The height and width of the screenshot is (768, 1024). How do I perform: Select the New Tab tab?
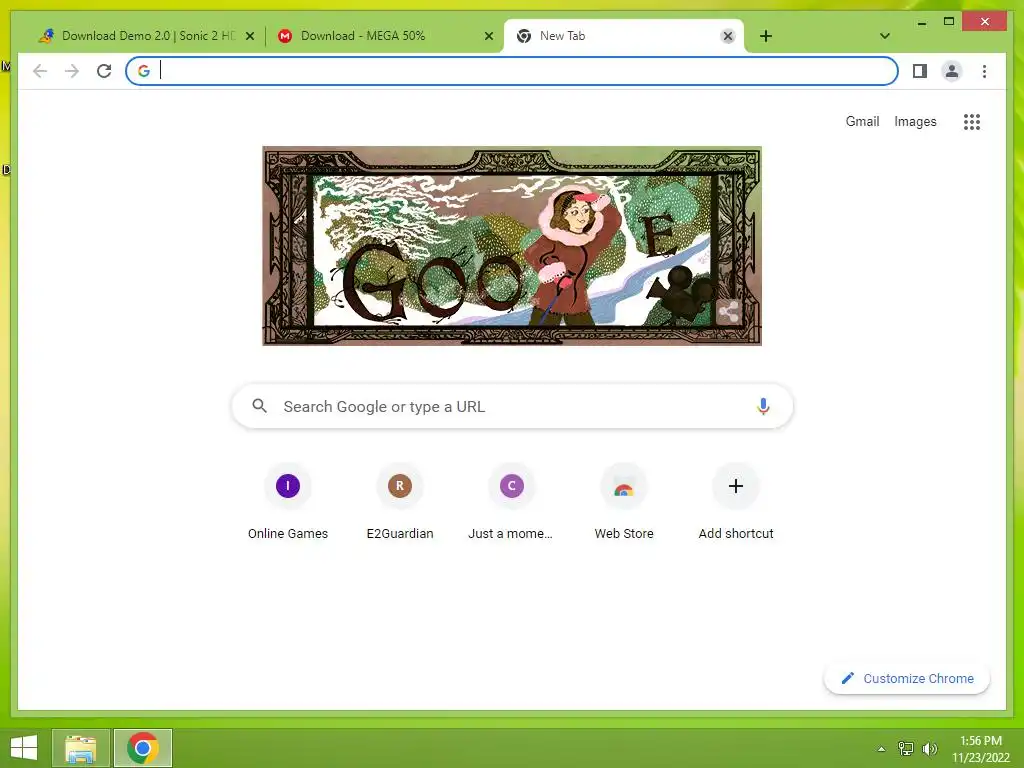click(x=623, y=36)
